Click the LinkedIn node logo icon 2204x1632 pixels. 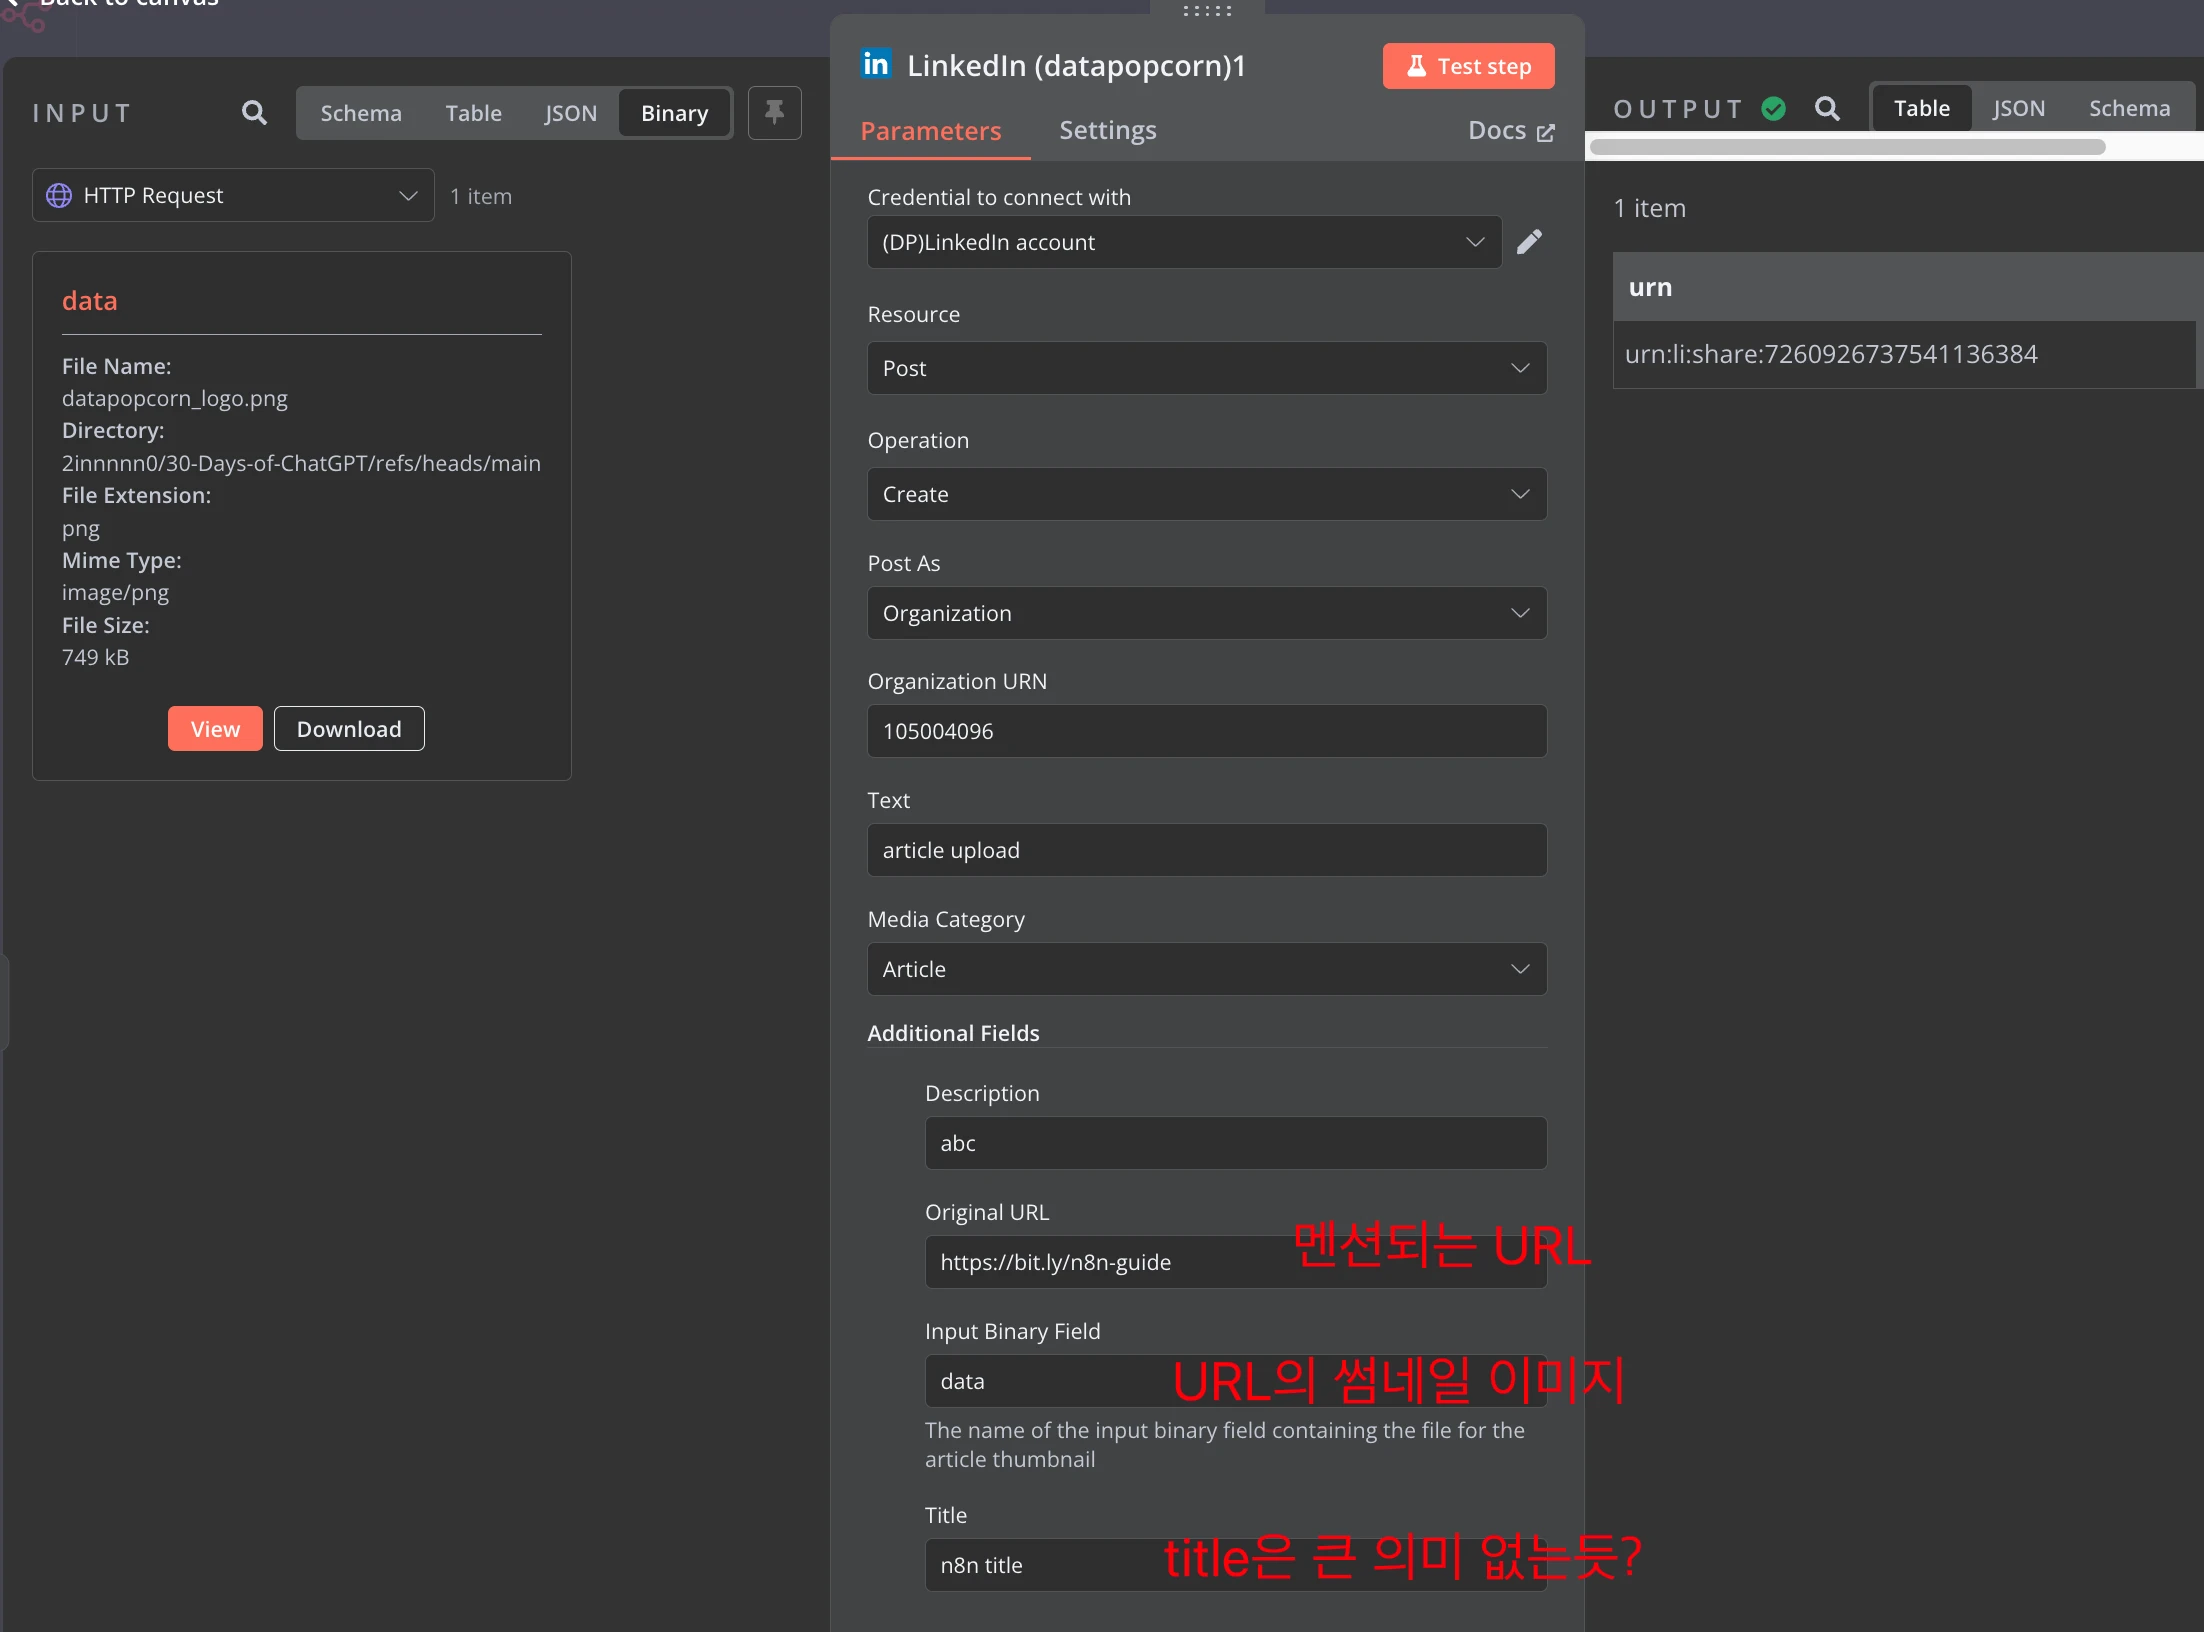point(876,64)
